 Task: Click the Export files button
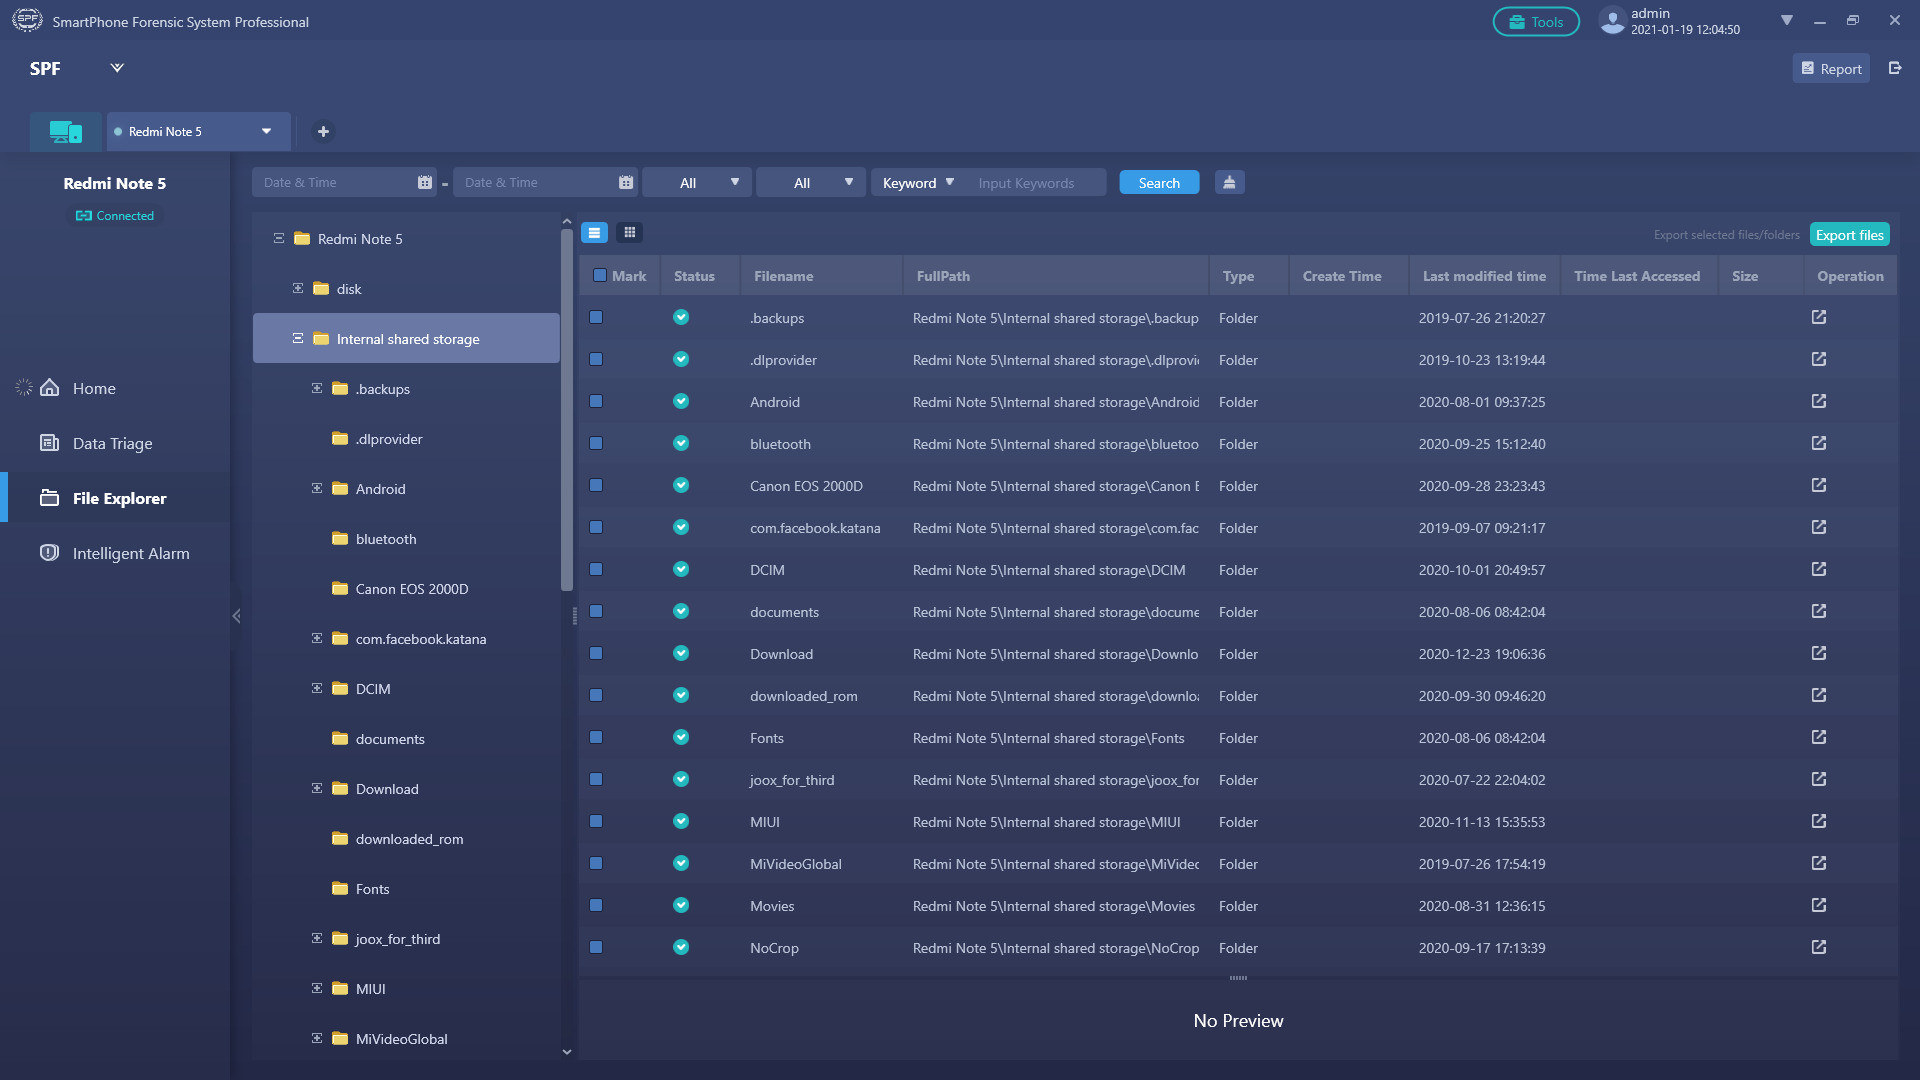click(1849, 234)
